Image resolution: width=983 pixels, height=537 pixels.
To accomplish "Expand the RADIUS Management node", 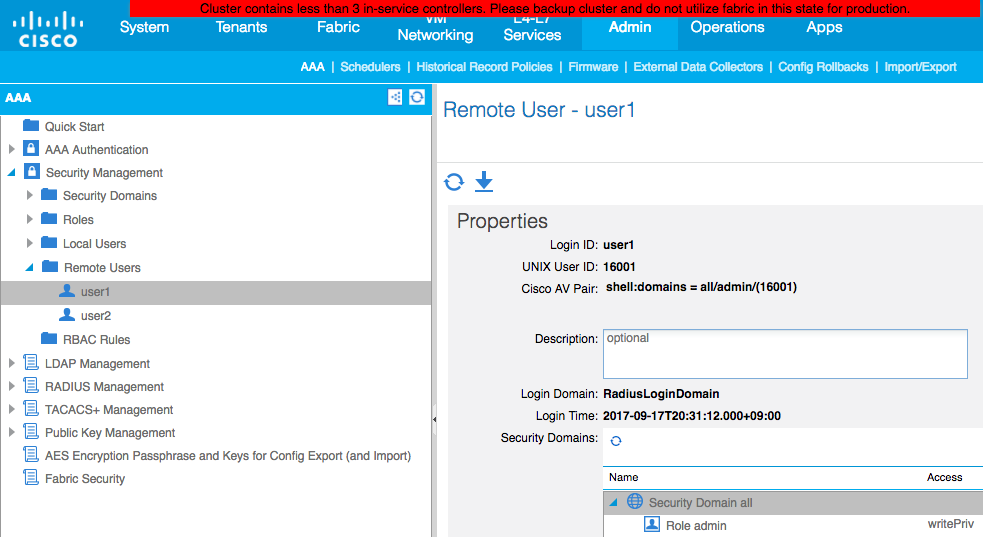I will point(11,386).
